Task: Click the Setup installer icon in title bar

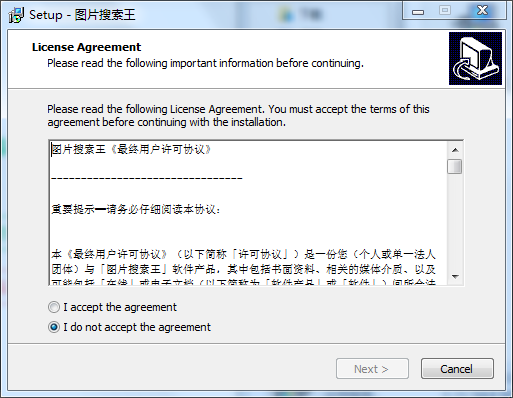Action: click(x=16, y=15)
